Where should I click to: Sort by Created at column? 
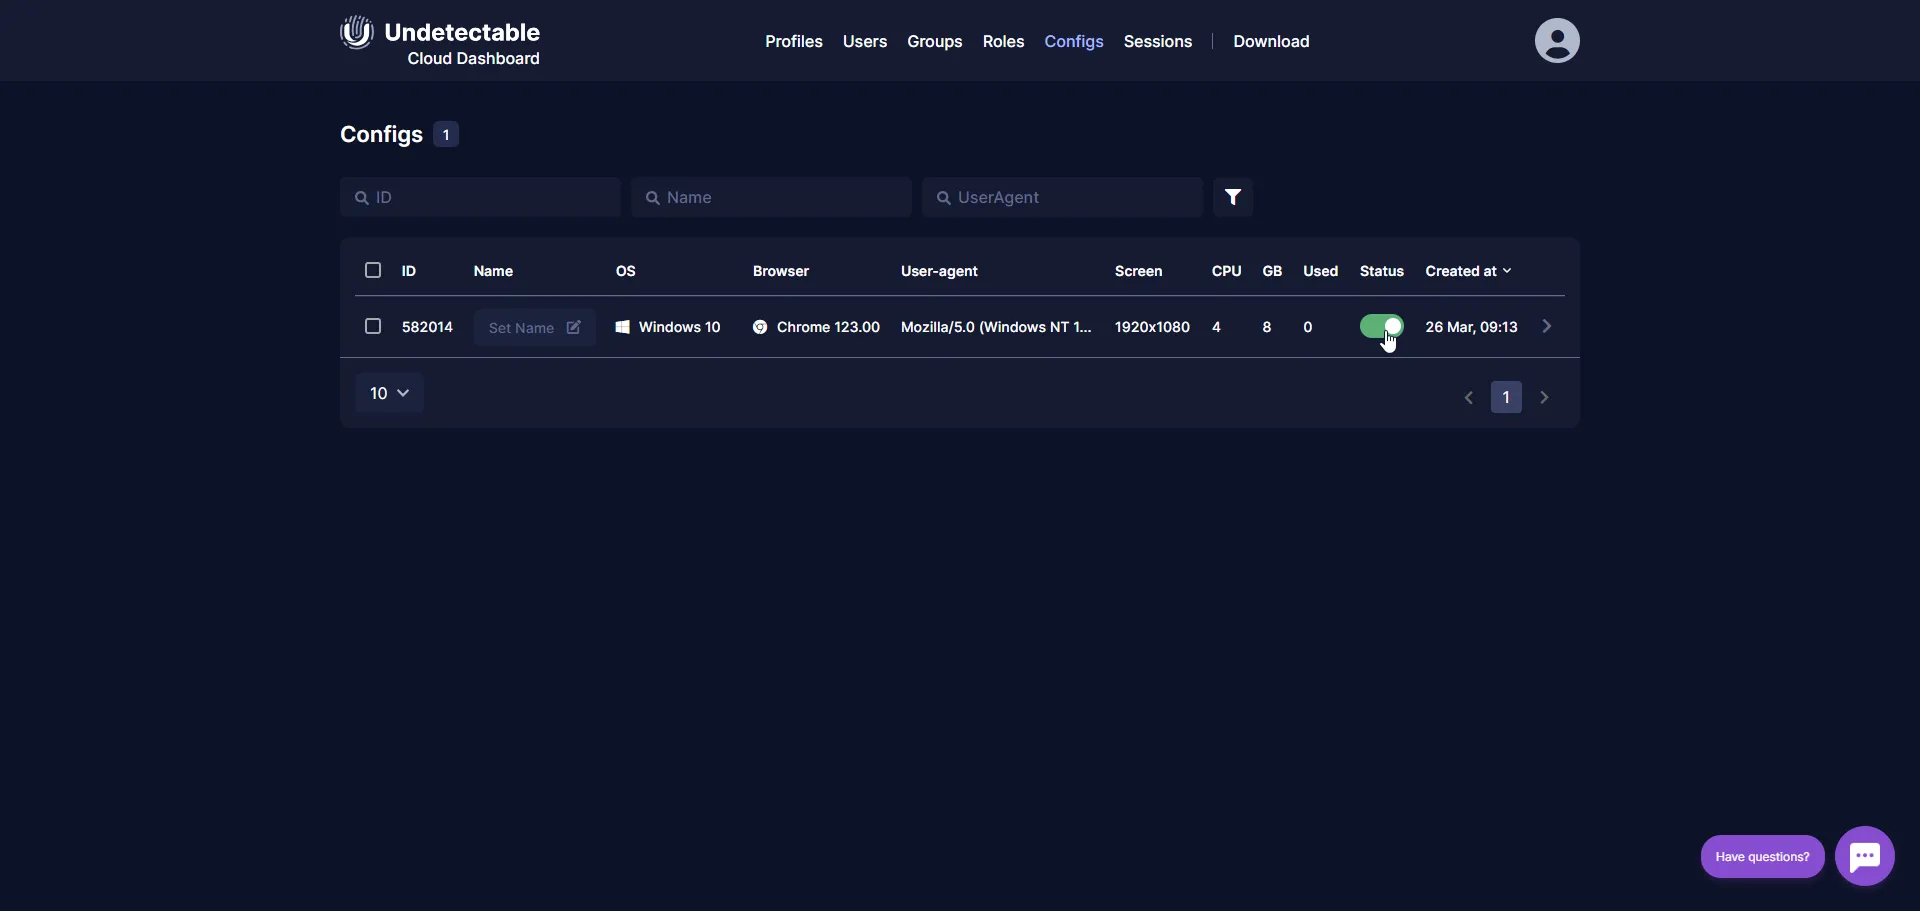[x=1468, y=271]
